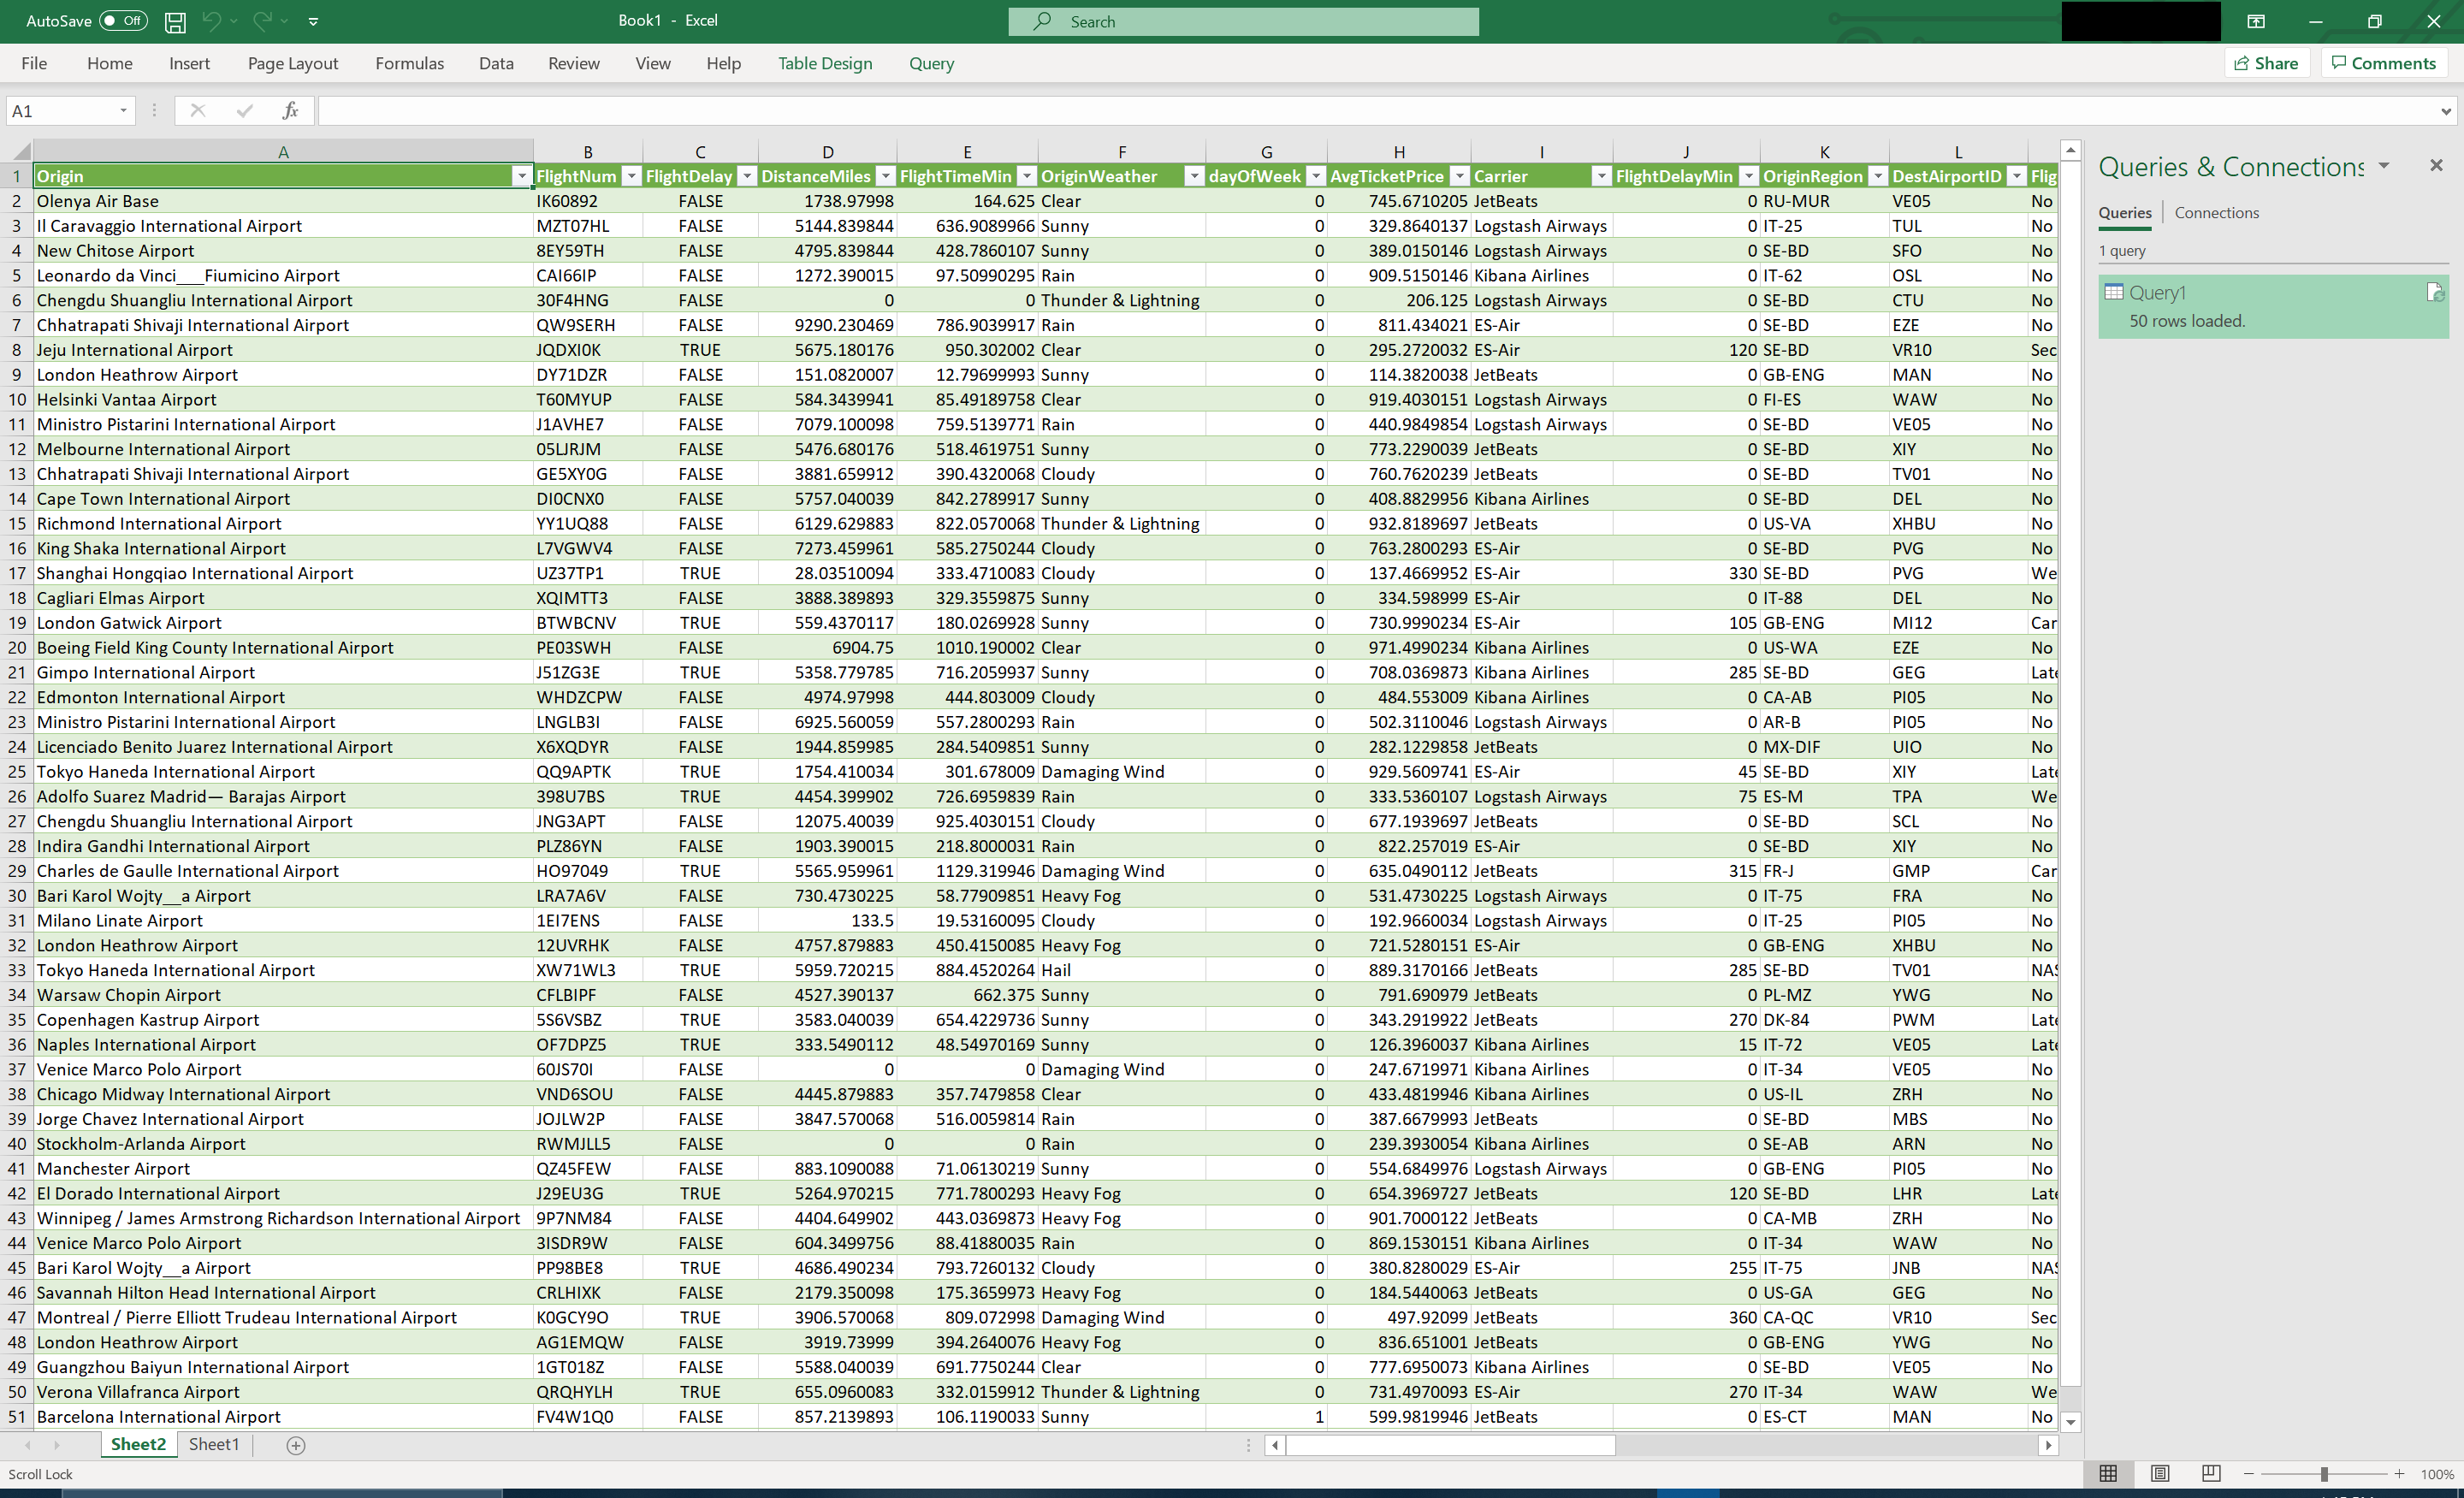Screen dimensions: 2464x1498
Task: Click vertical scrollbar up arrow
Action: coord(2071,151)
